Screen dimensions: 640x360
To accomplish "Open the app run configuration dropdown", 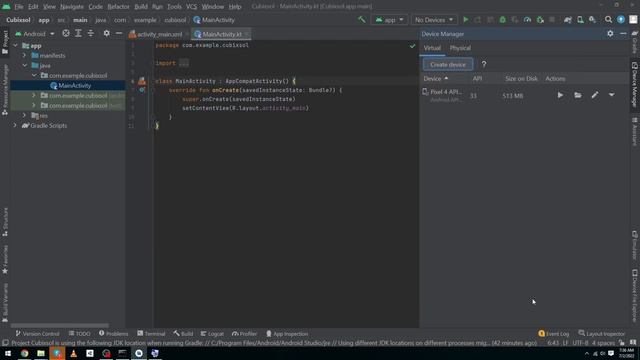I will click(389, 20).
